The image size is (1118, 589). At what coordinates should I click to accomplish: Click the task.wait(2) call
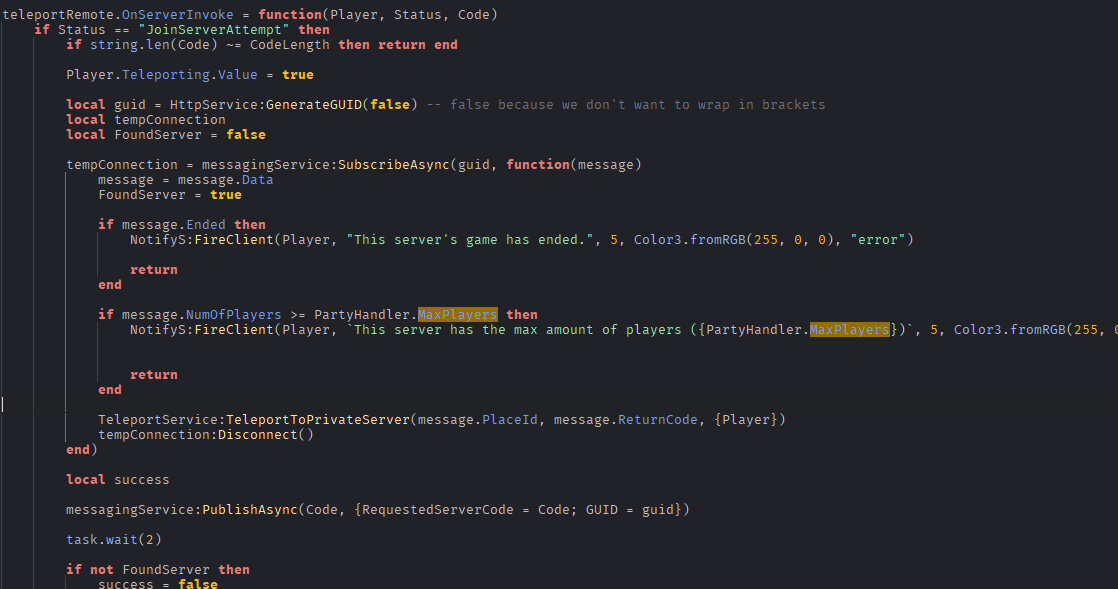[114, 538]
